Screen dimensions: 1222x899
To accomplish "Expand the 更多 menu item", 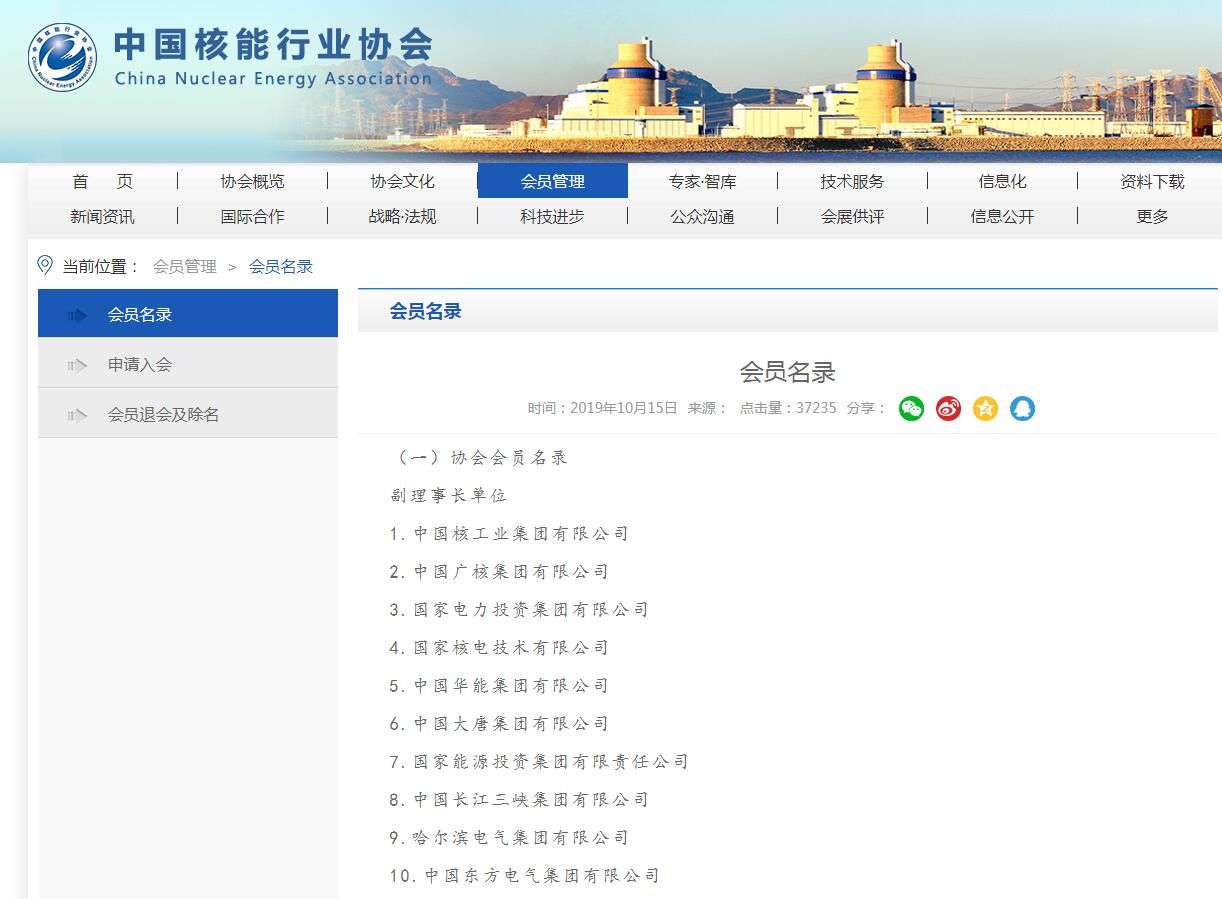I will click(1151, 216).
